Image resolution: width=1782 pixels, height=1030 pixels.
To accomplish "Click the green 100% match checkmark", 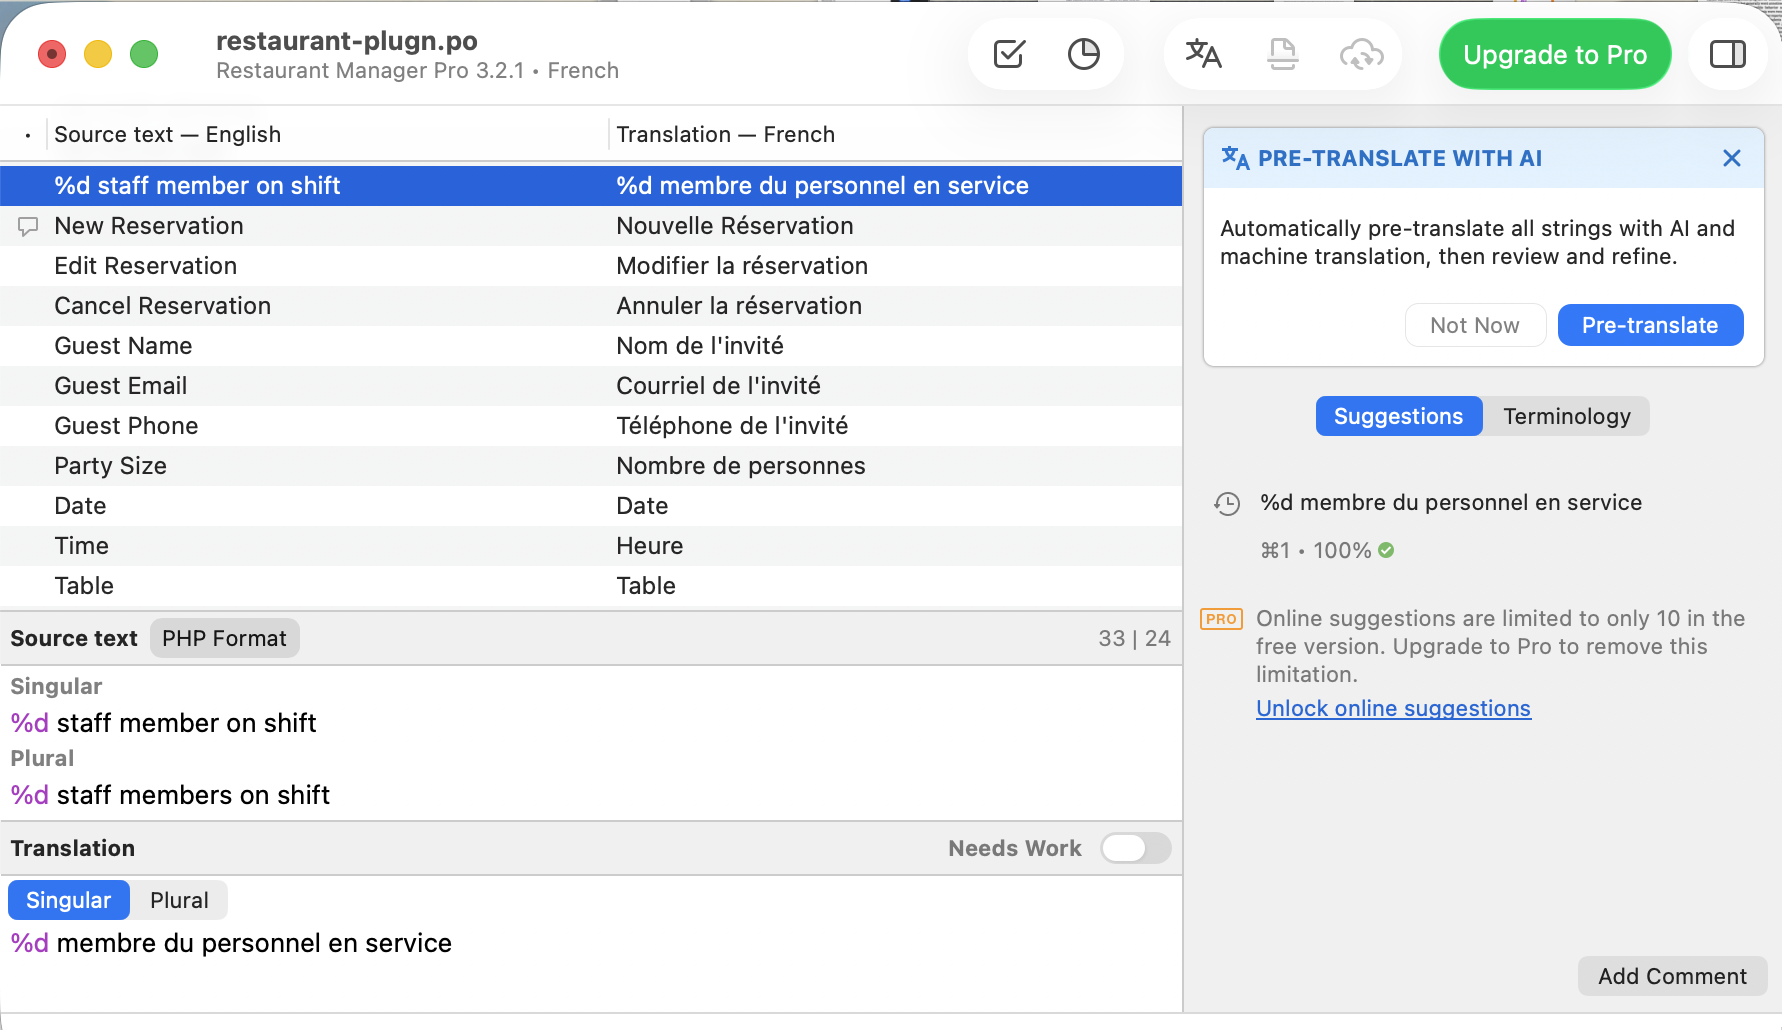I will [x=1386, y=550].
